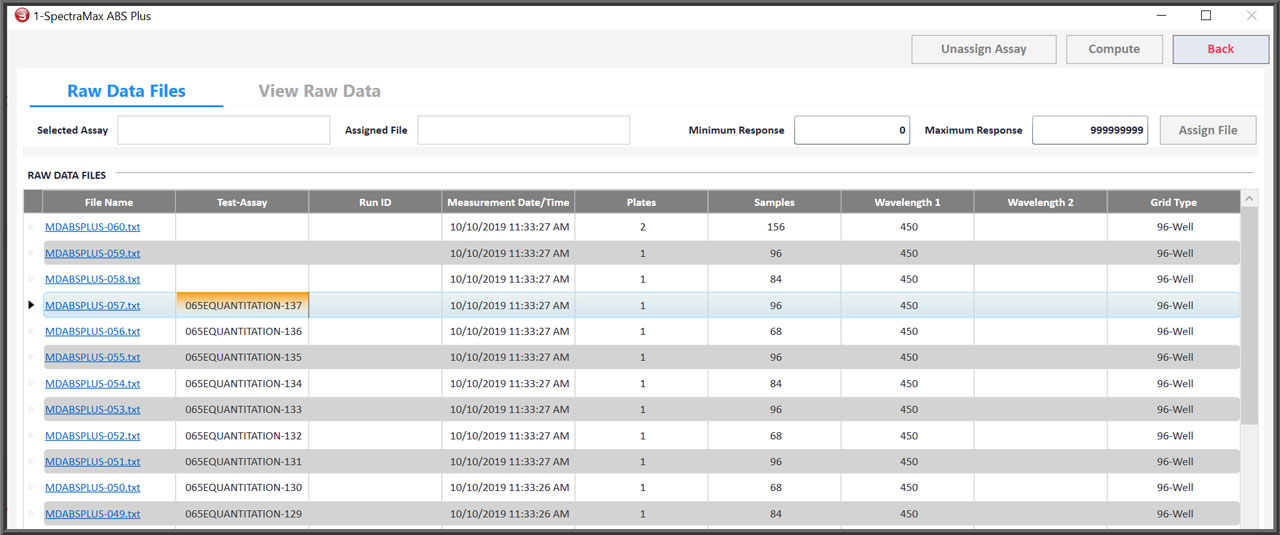The height and width of the screenshot is (535, 1280).
Task: Maximize the SpectraMax ABS Plus window
Action: 1206,16
